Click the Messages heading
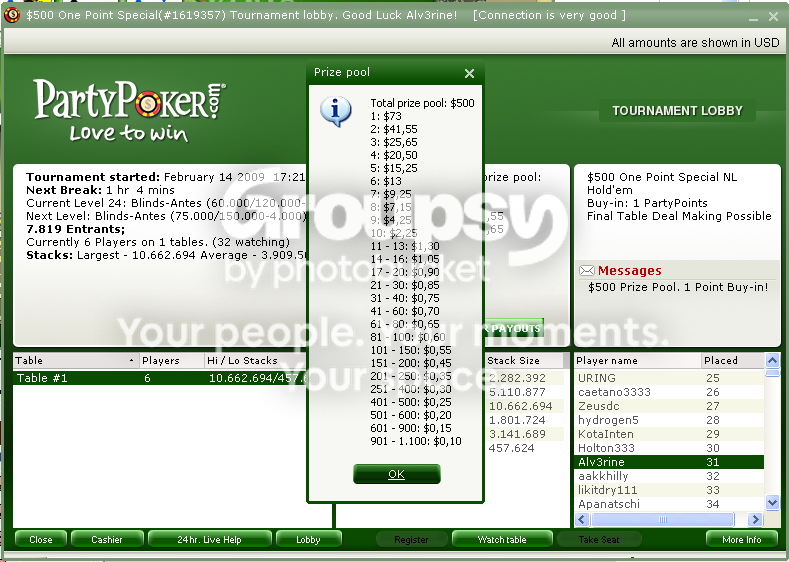The image size is (789, 562). point(629,271)
